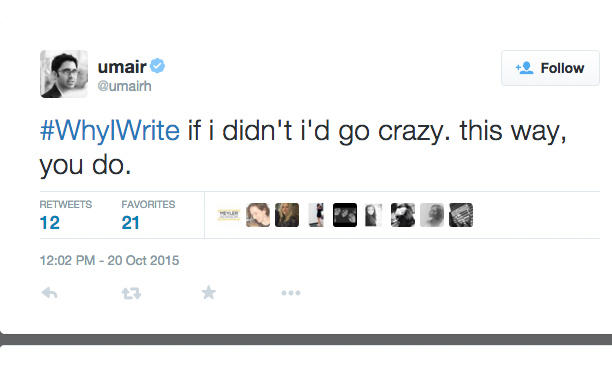Screen dimensions: 612x380
Task: Click the umair display name
Action: [122, 67]
